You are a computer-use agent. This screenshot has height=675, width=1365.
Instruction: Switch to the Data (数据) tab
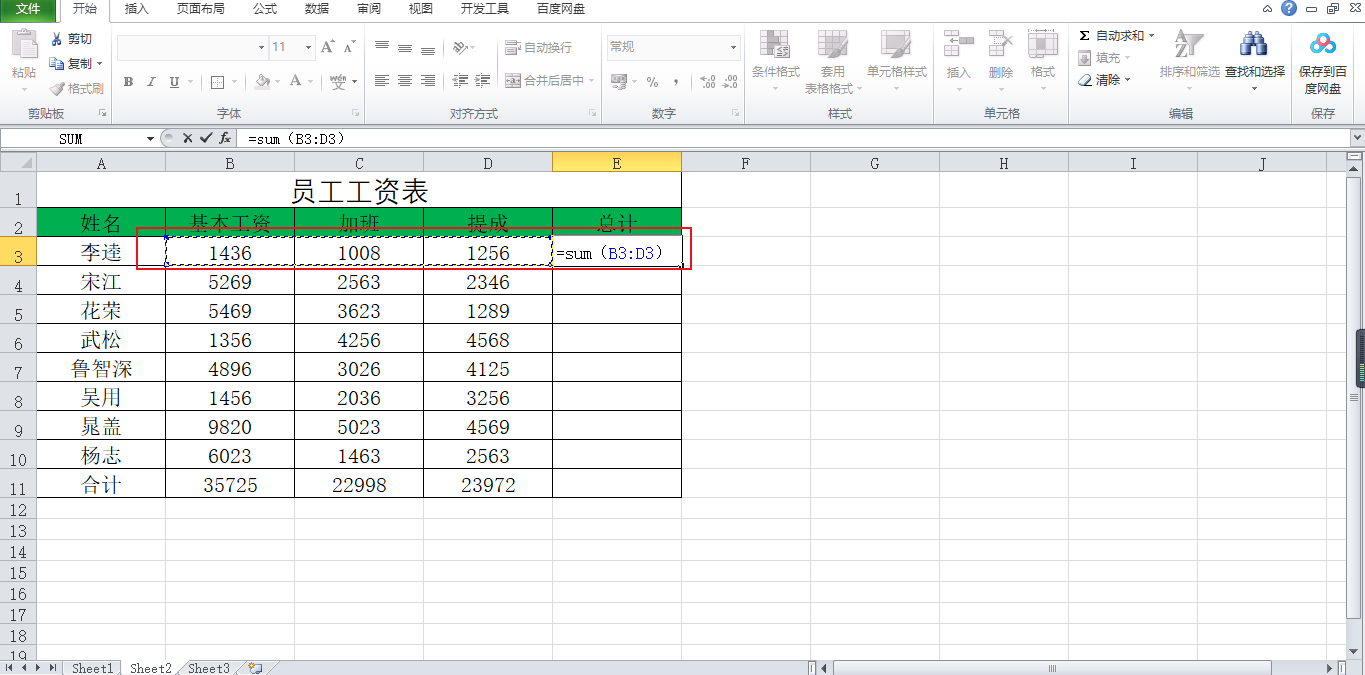click(316, 9)
